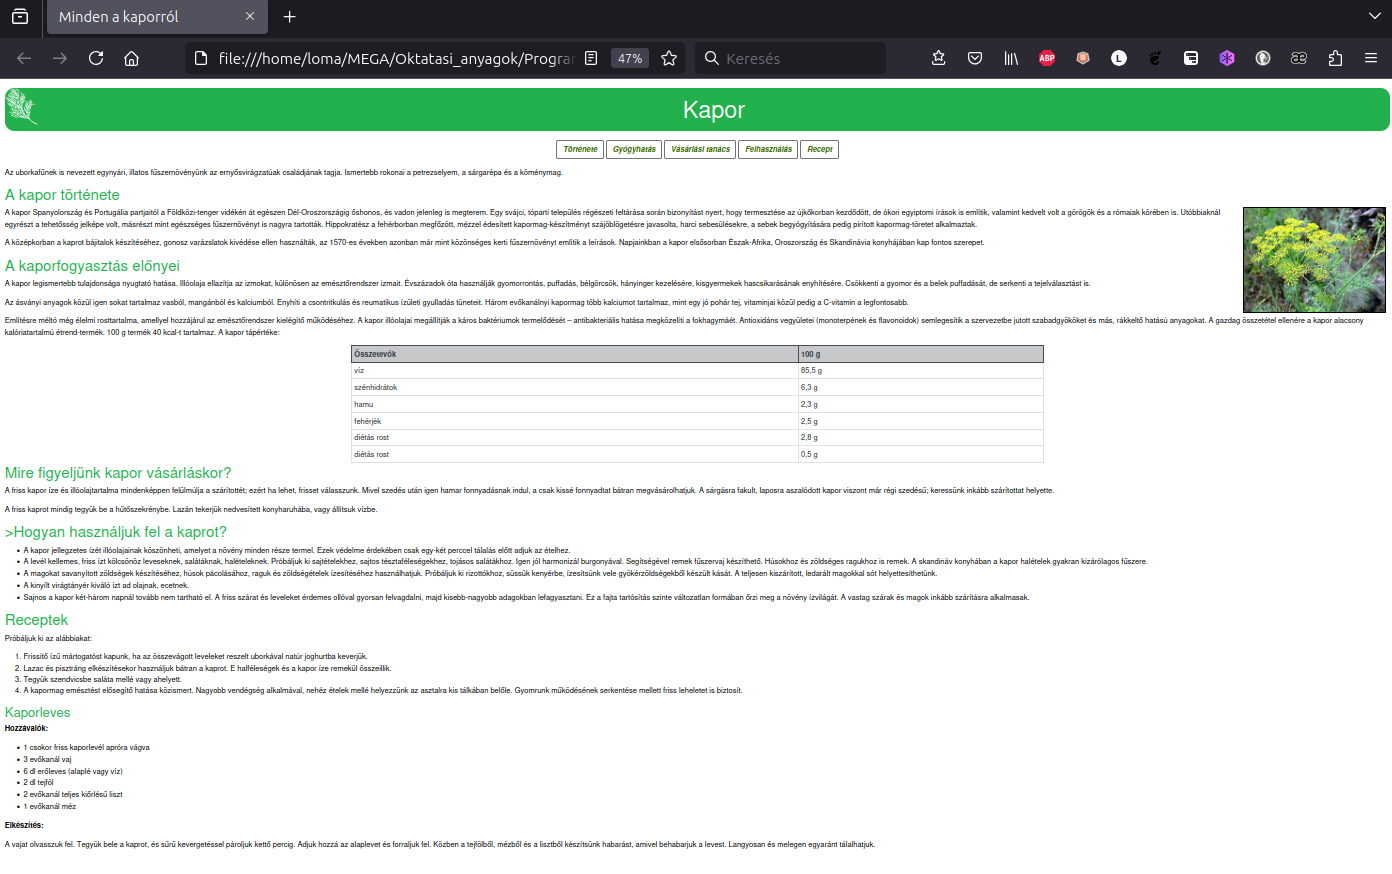1392x874 pixels.
Task: Click '>Hogyan használjuk fel a kaprot?' heading
Action: (116, 532)
